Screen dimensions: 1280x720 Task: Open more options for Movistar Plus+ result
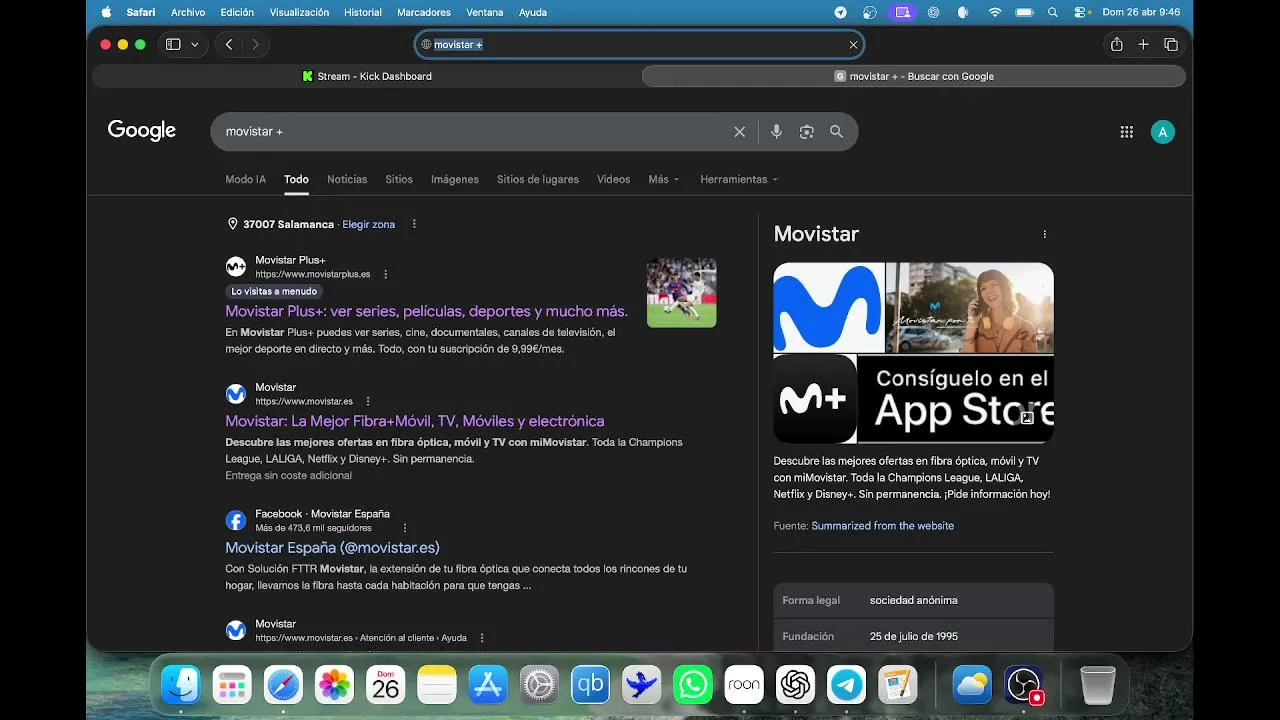pos(386,274)
